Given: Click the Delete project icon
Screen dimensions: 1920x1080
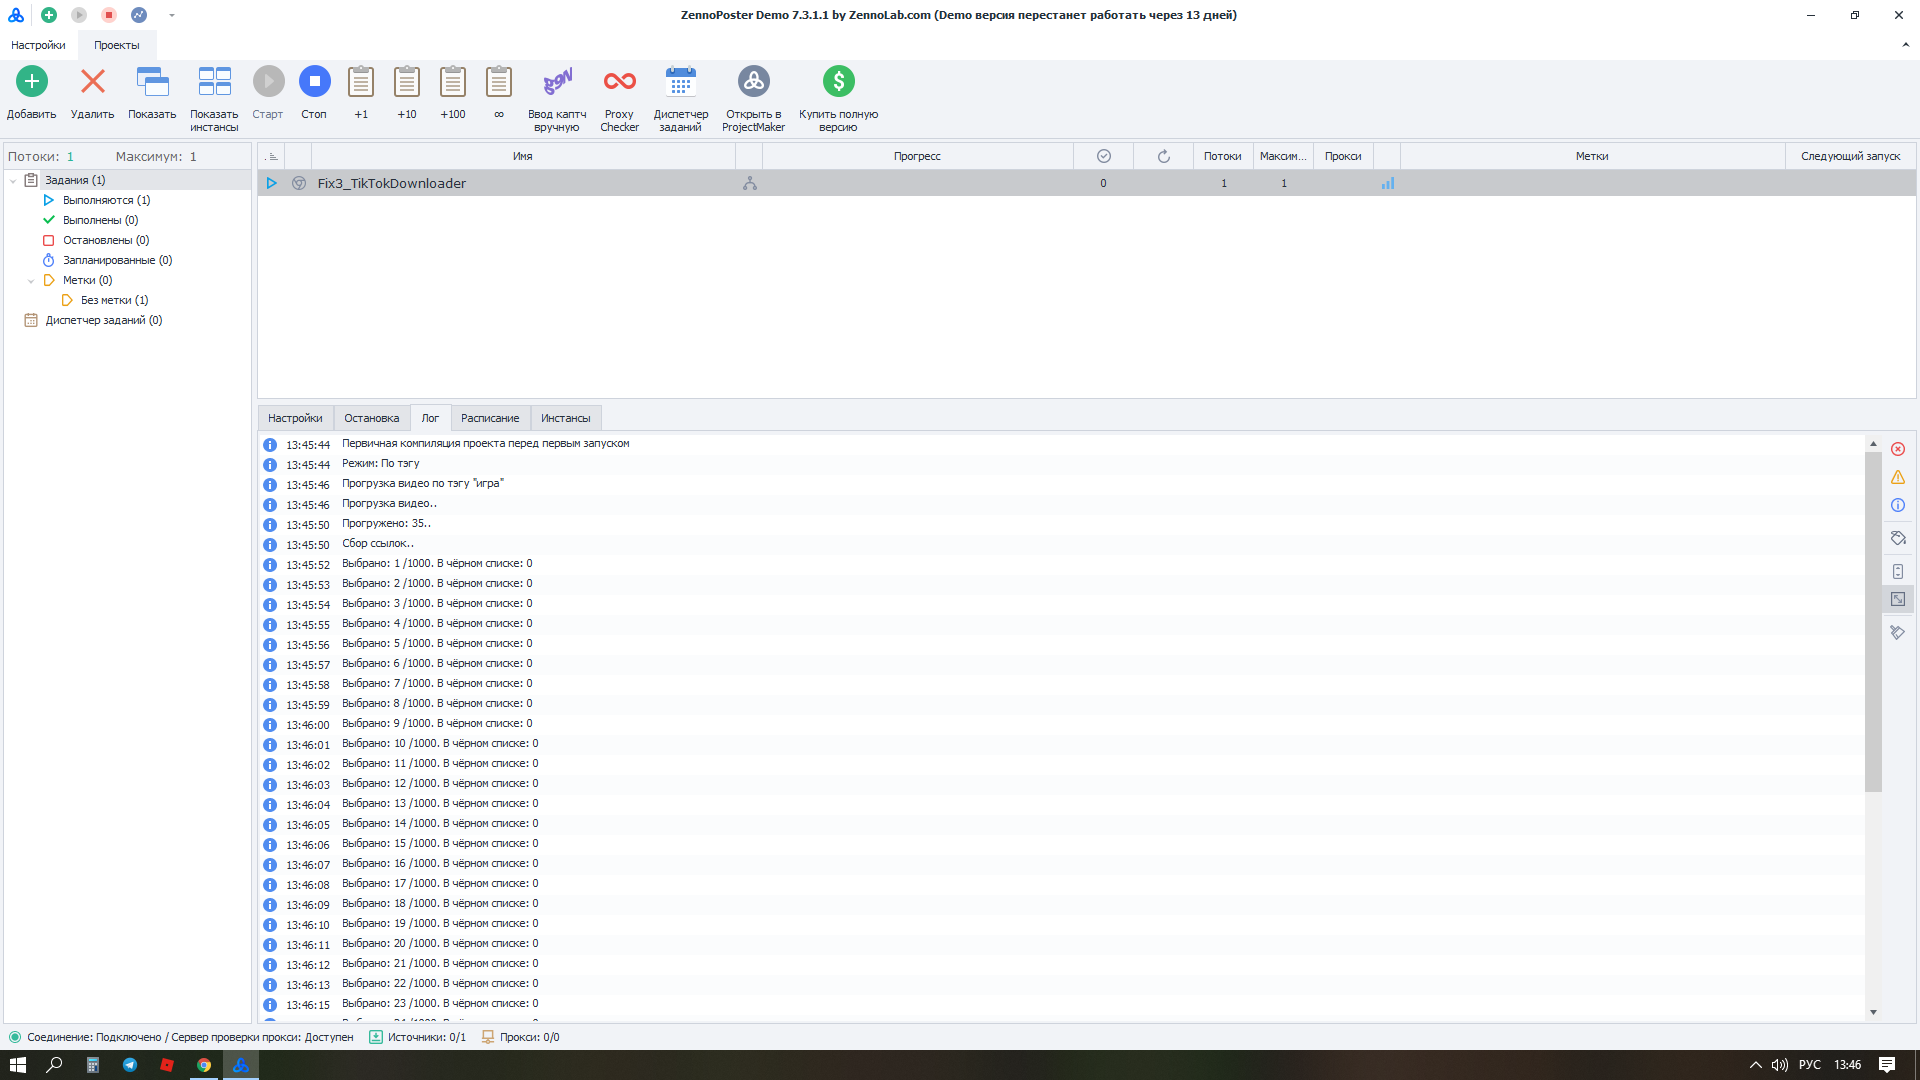Looking at the screenshot, I should [x=92, y=82].
